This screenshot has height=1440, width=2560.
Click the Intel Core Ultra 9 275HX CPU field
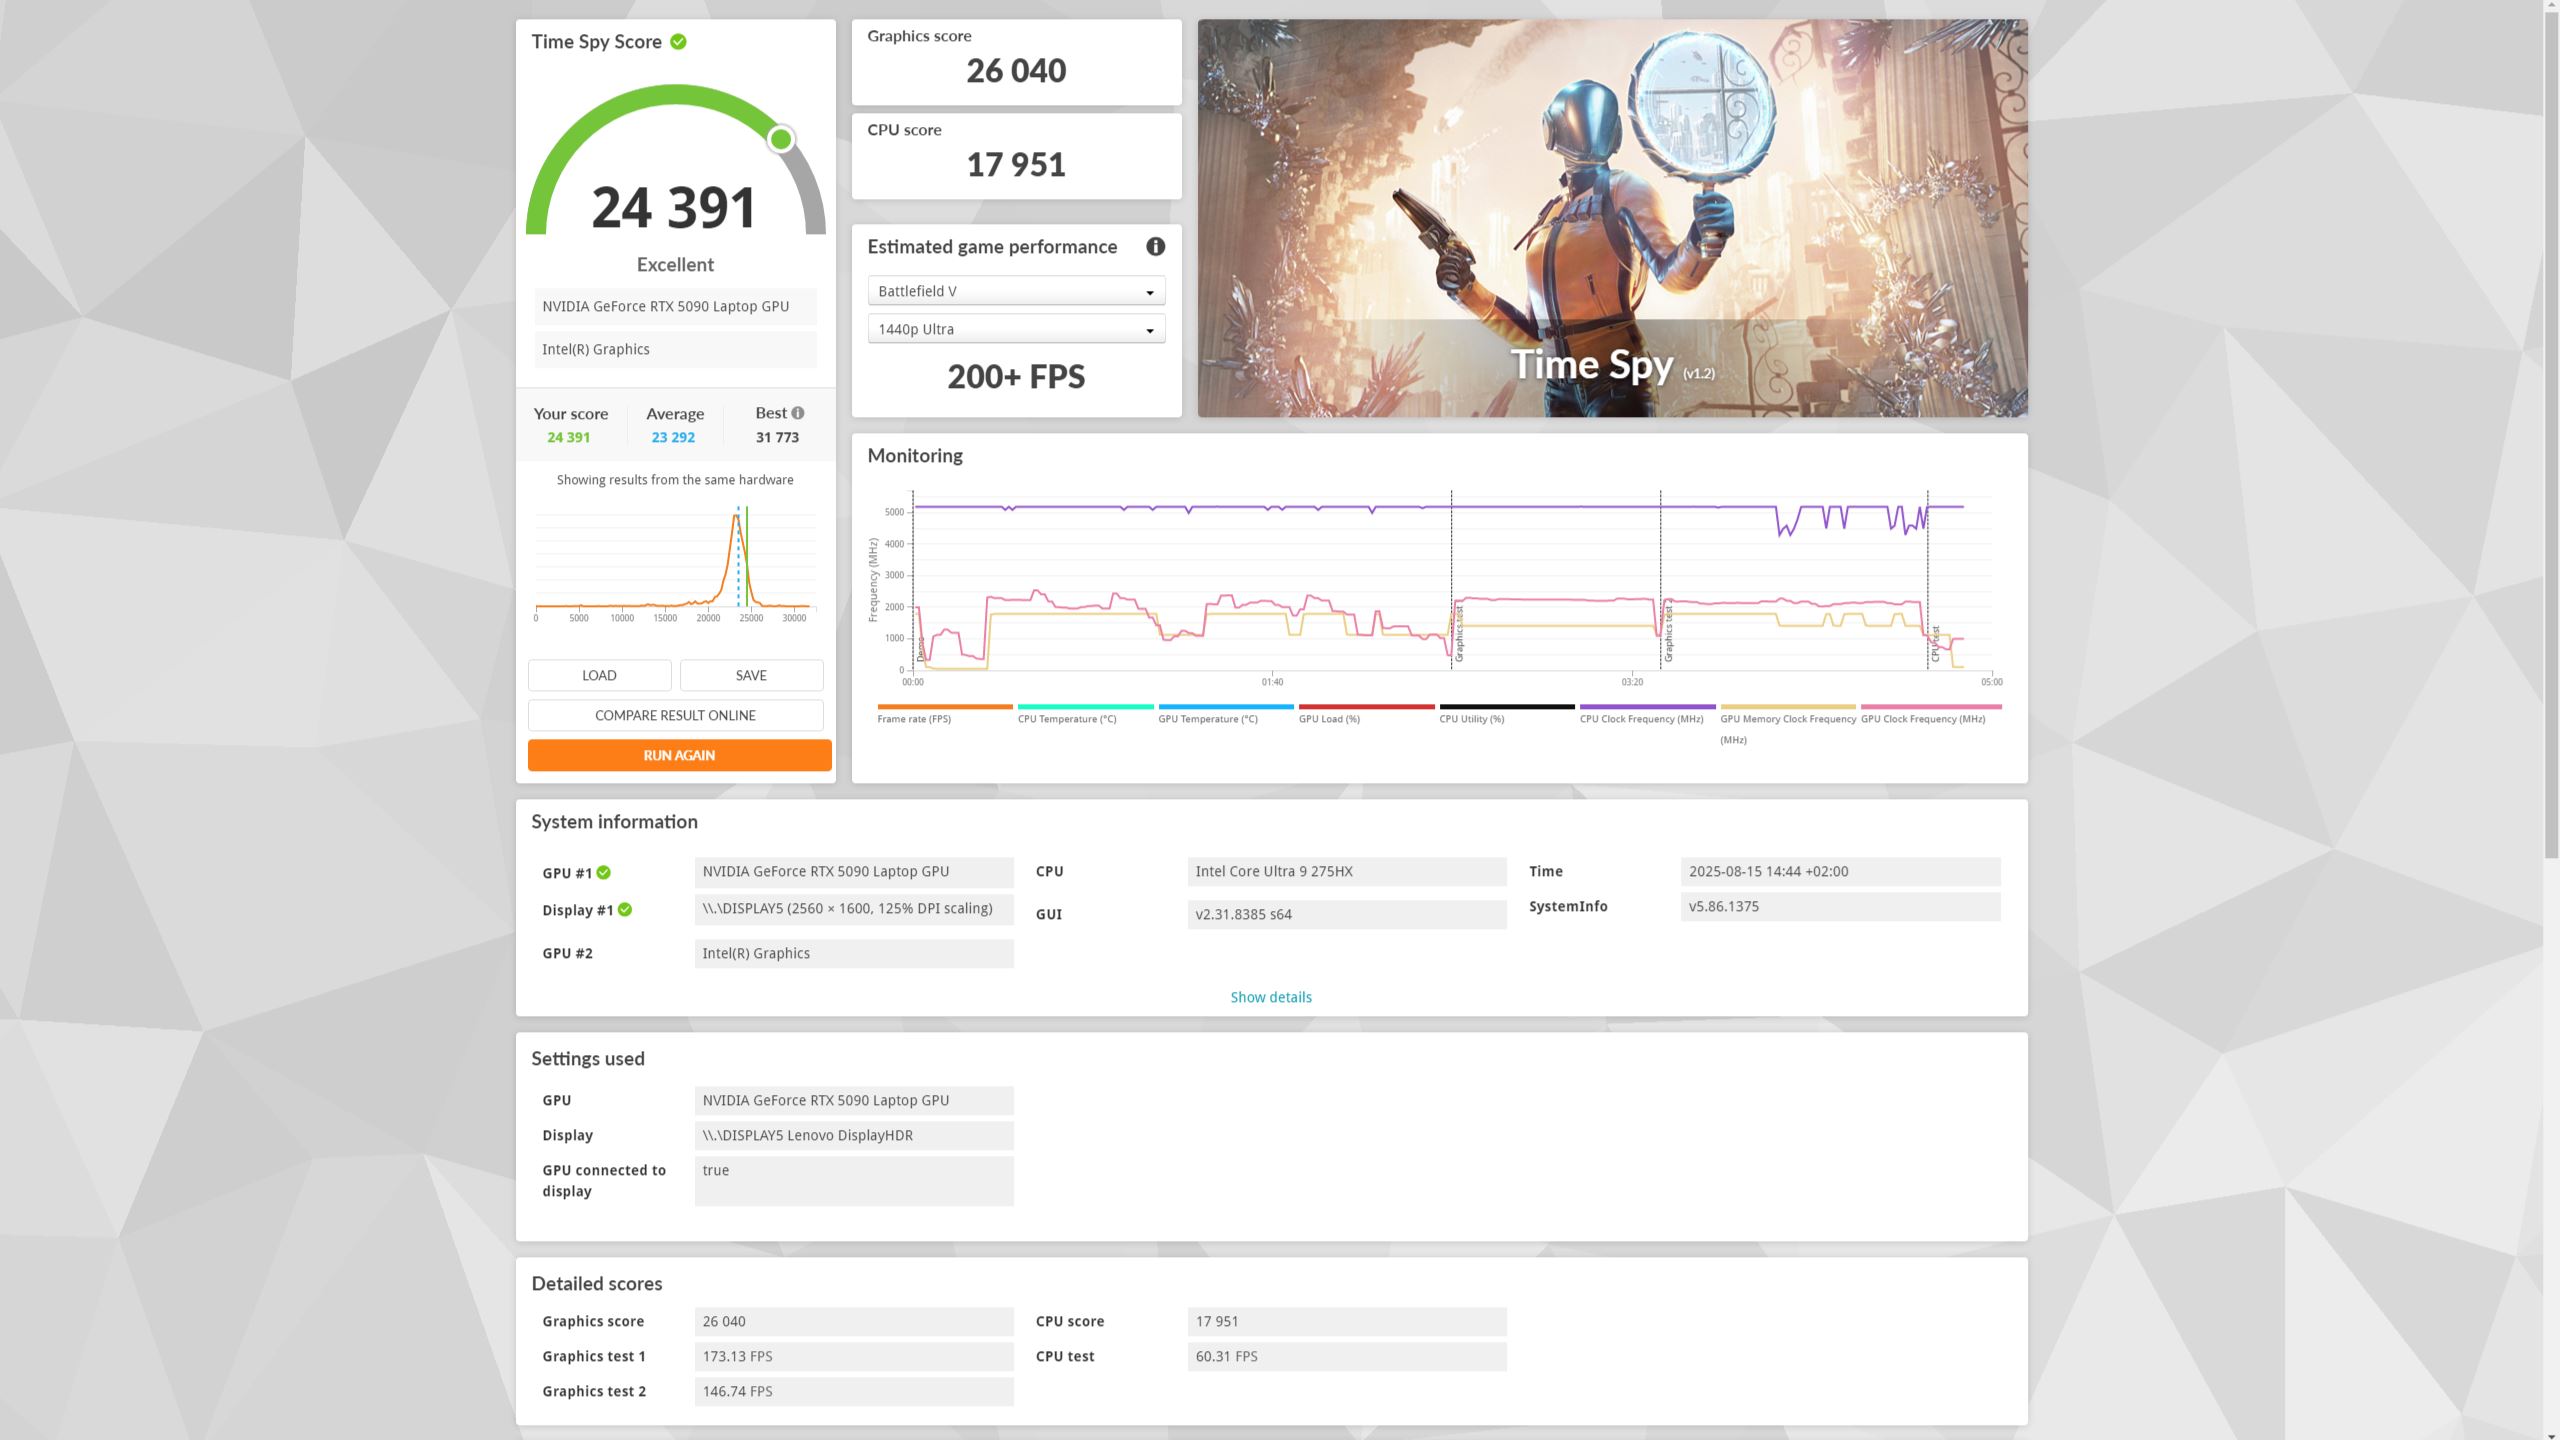click(x=1347, y=871)
